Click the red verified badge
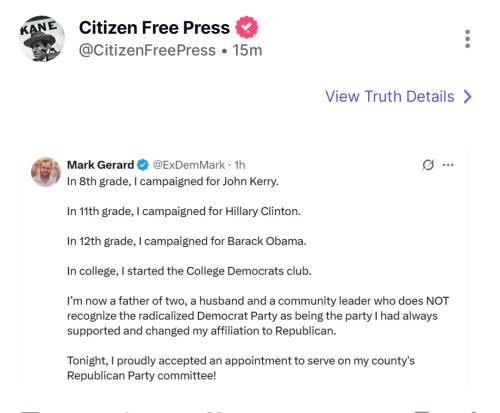The image size is (500, 413). tap(247, 27)
